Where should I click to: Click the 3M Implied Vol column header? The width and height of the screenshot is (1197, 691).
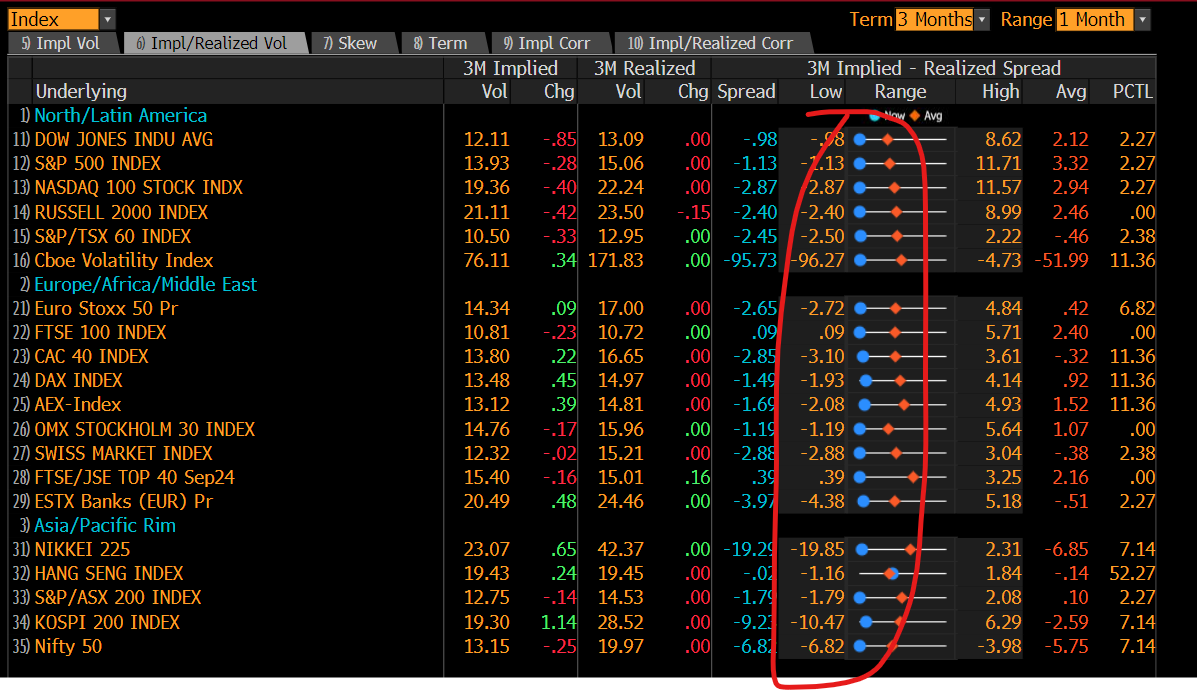(494, 92)
